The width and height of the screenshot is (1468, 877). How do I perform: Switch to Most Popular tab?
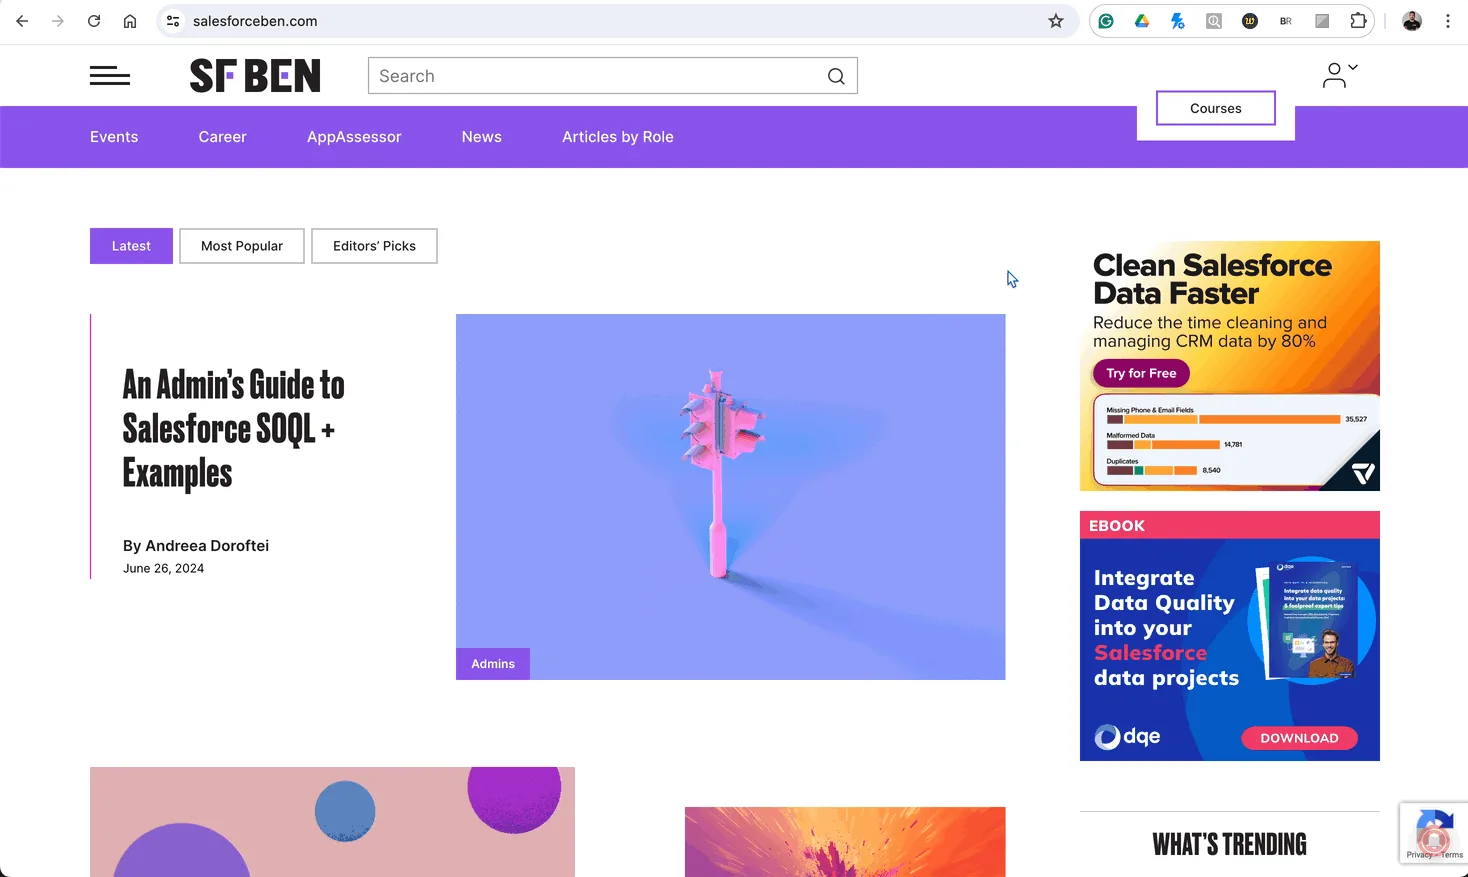242,246
